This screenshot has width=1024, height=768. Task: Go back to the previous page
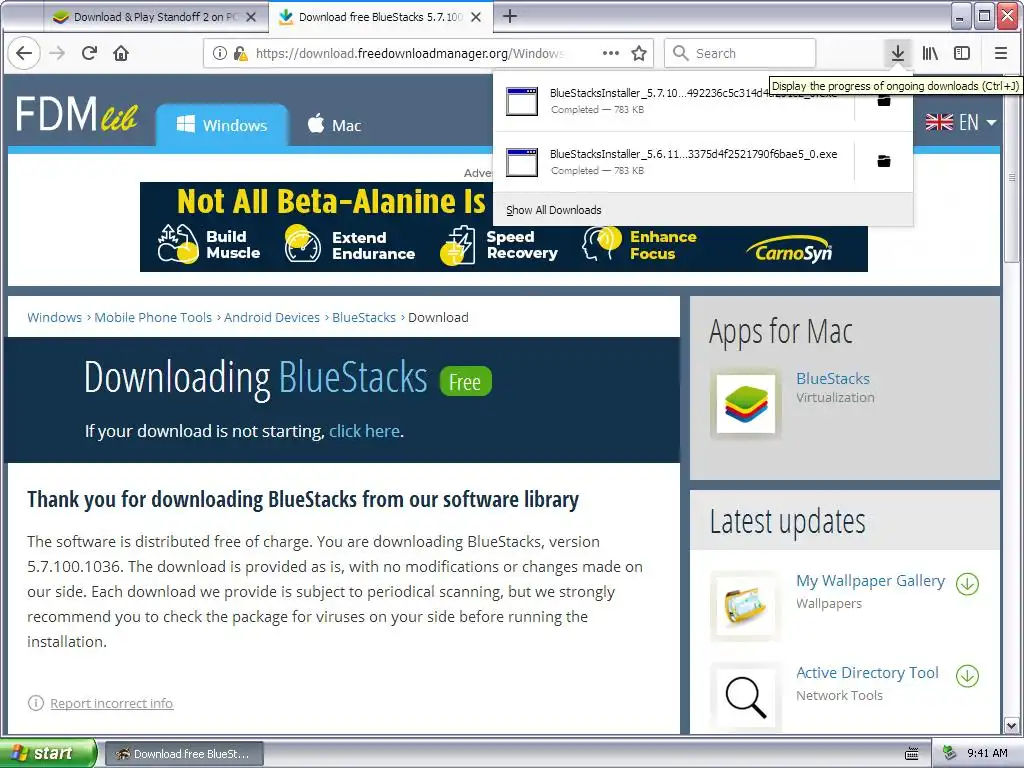[24, 53]
